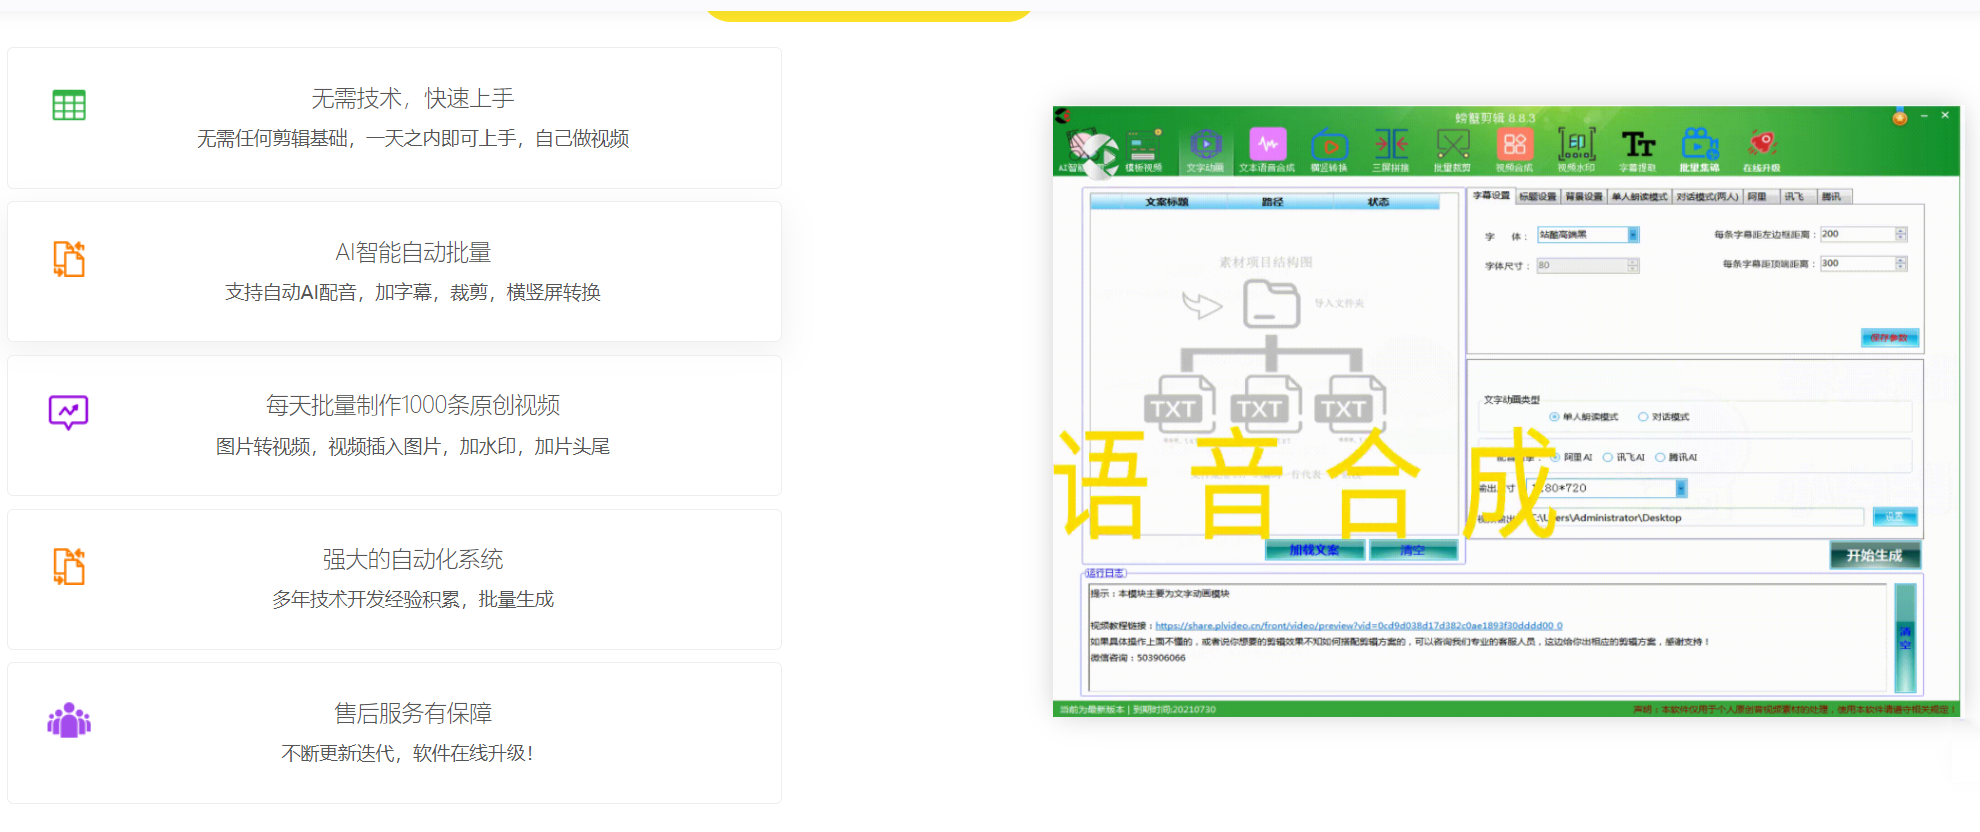Viewport: 1980px width, 832px height.
Task: Click the 强大的自动化系统 heading
Action: tap(413, 559)
